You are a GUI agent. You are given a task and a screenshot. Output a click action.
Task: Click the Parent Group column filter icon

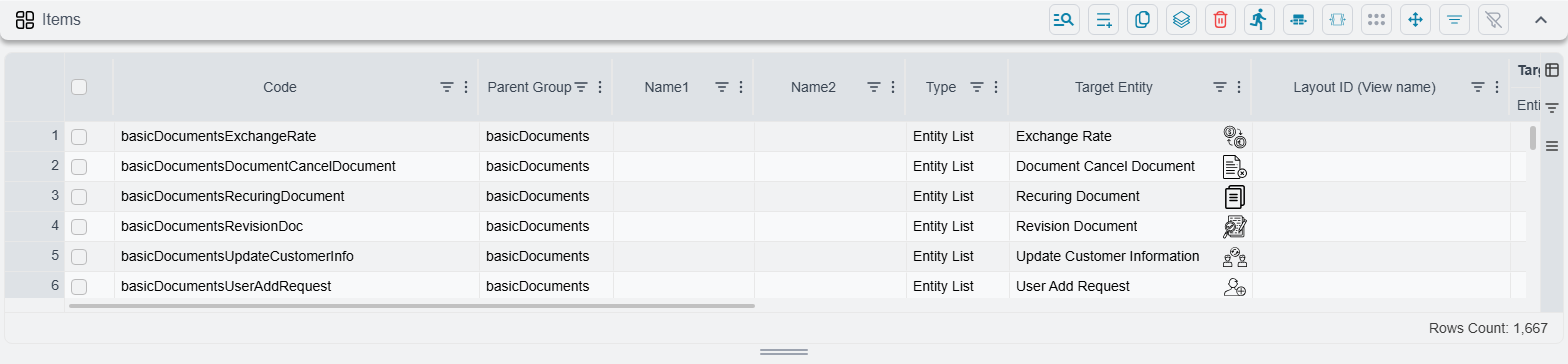(581, 88)
